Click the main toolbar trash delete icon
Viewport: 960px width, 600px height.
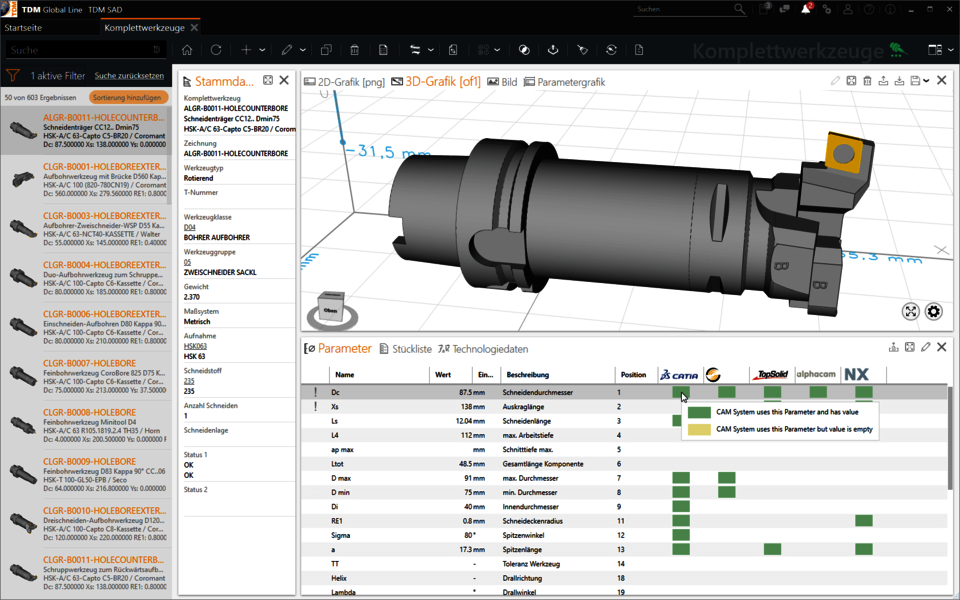coord(354,50)
